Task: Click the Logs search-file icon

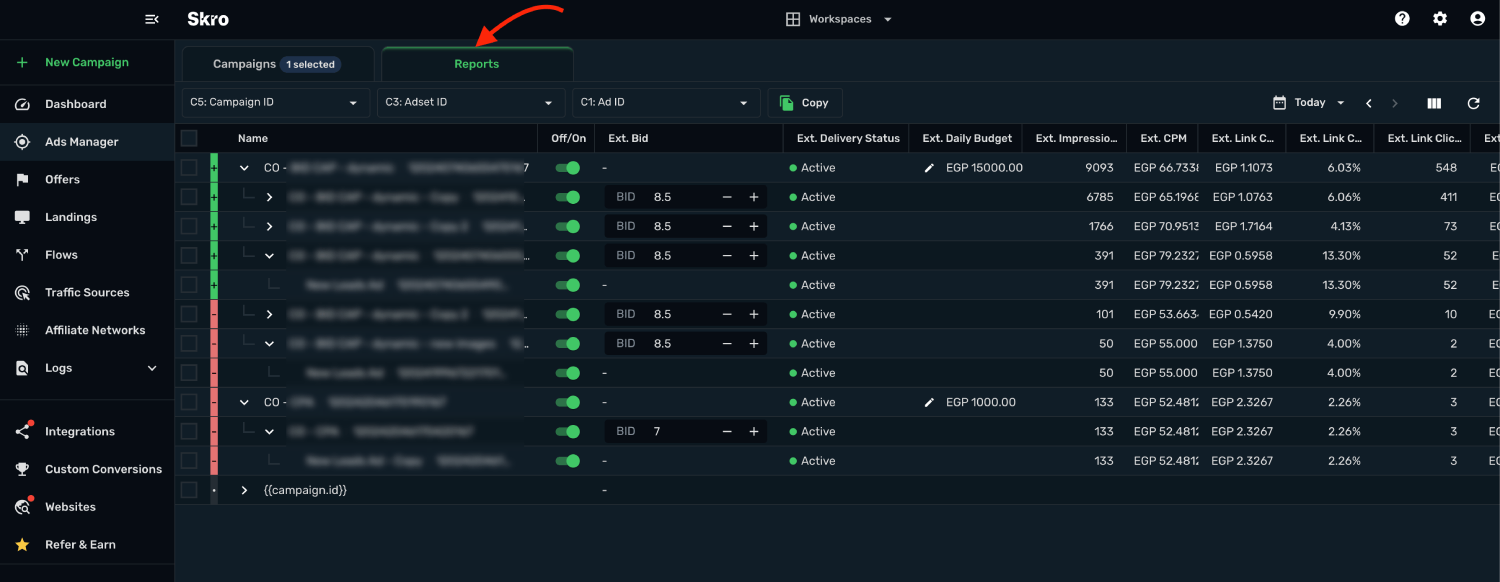Action: tap(22, 368)
